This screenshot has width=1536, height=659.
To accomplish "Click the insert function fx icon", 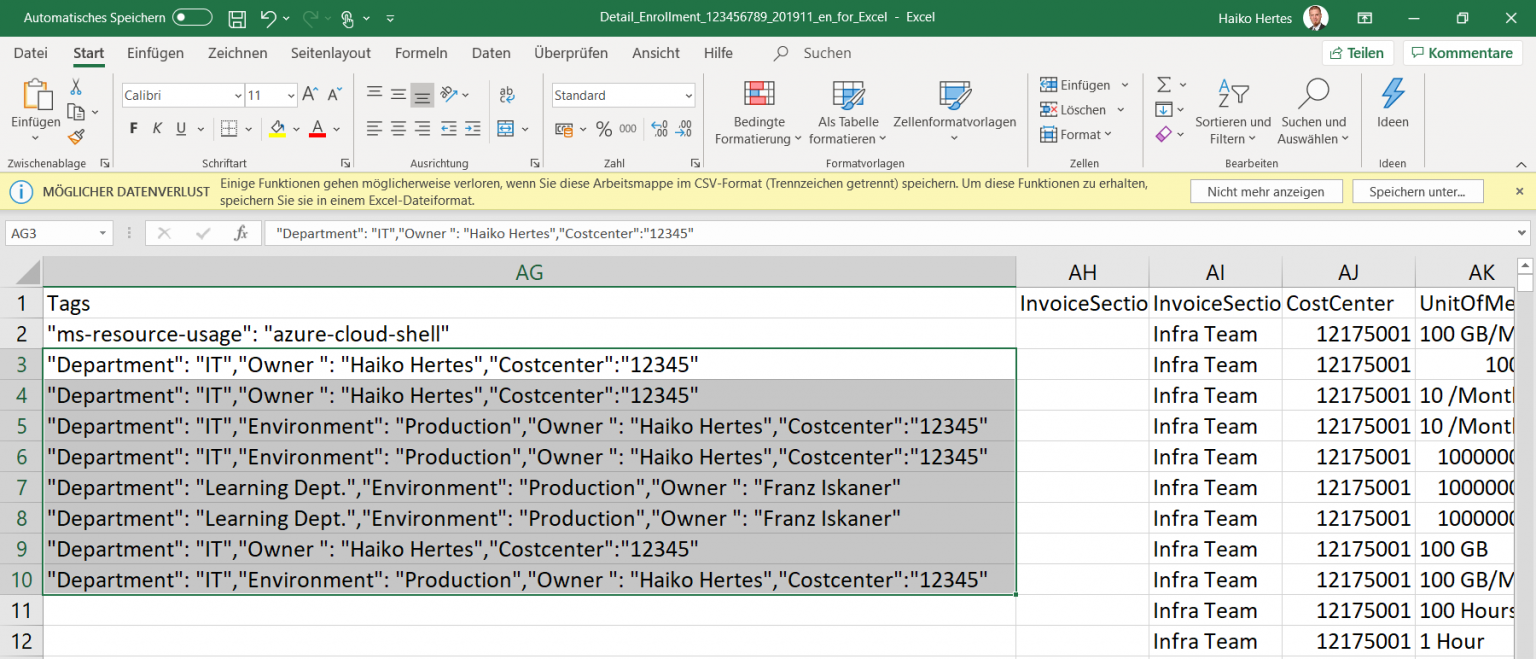I will (241, 233).
